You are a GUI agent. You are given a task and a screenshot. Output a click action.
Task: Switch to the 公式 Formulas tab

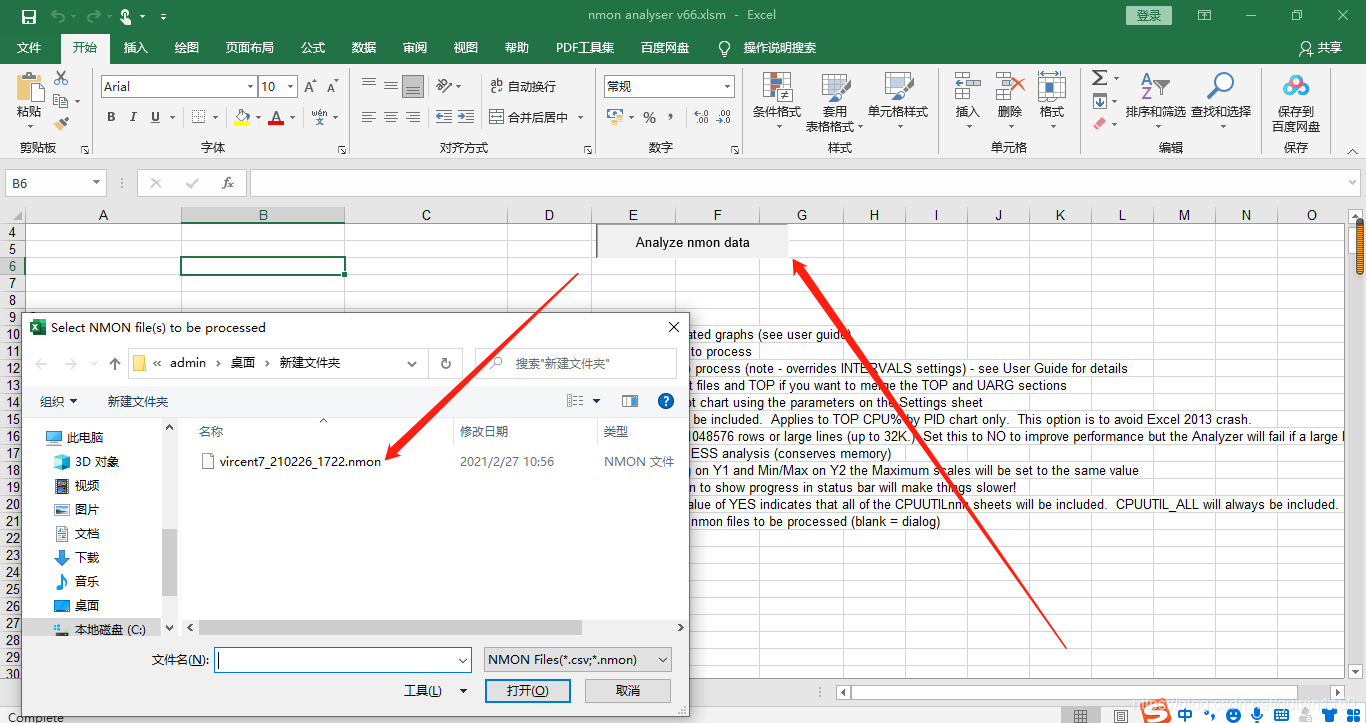click(x=313, y=48)
